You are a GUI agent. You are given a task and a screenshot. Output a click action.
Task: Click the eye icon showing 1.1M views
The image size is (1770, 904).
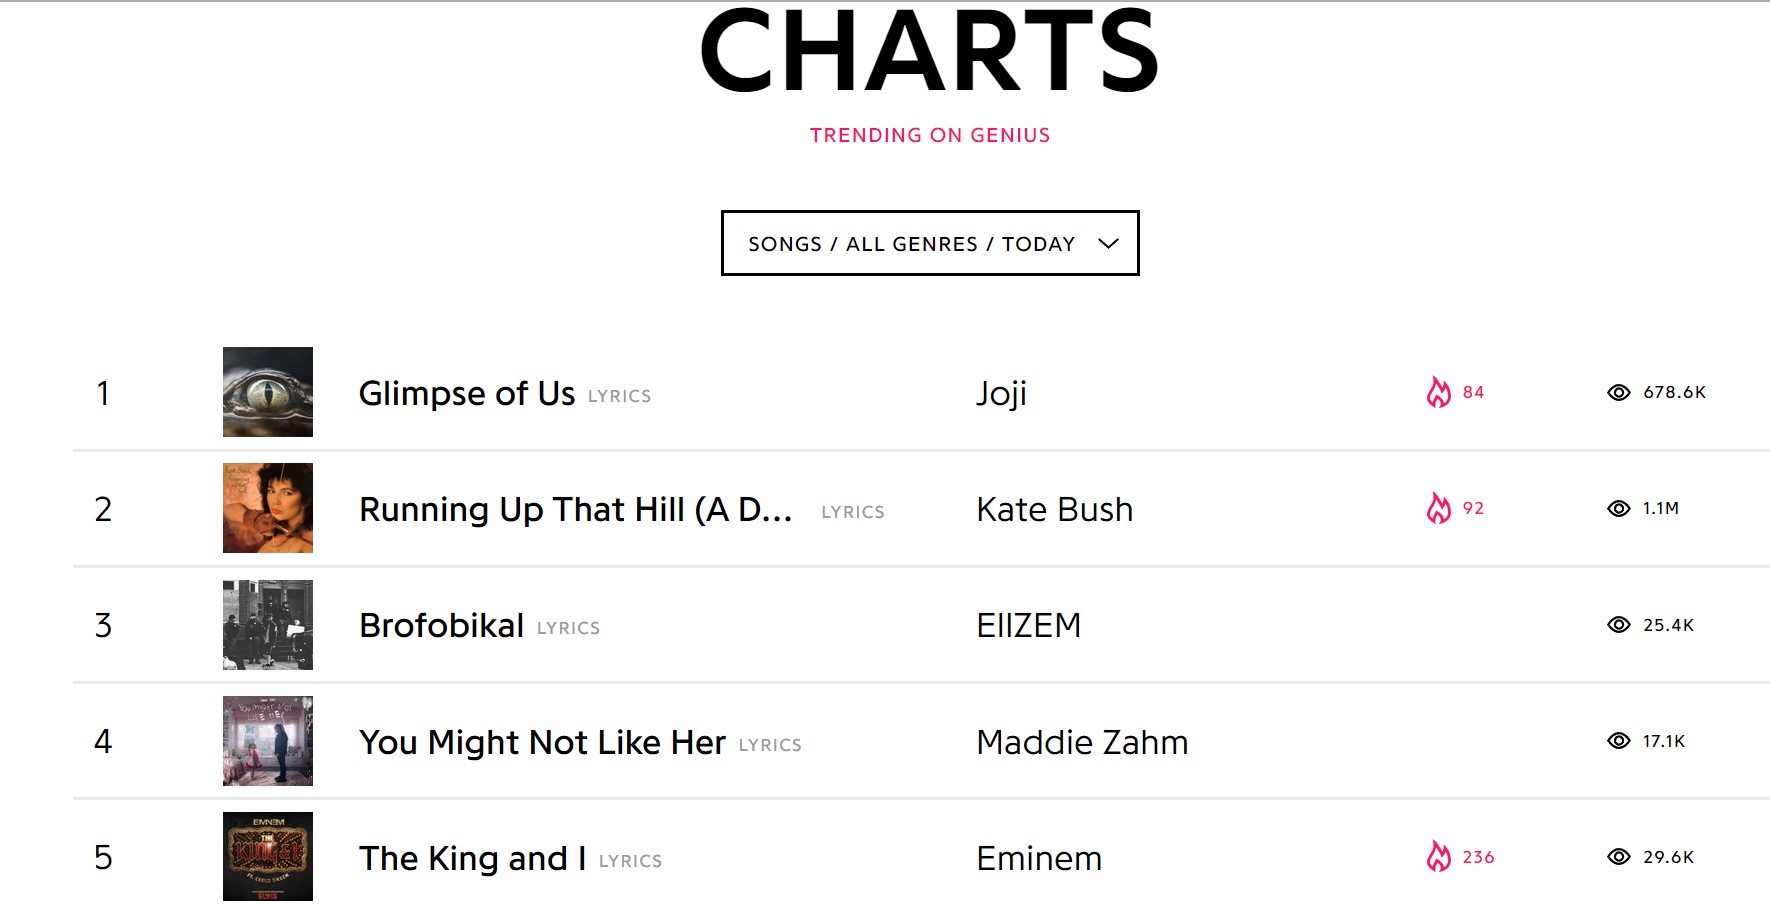[1617, 508]
